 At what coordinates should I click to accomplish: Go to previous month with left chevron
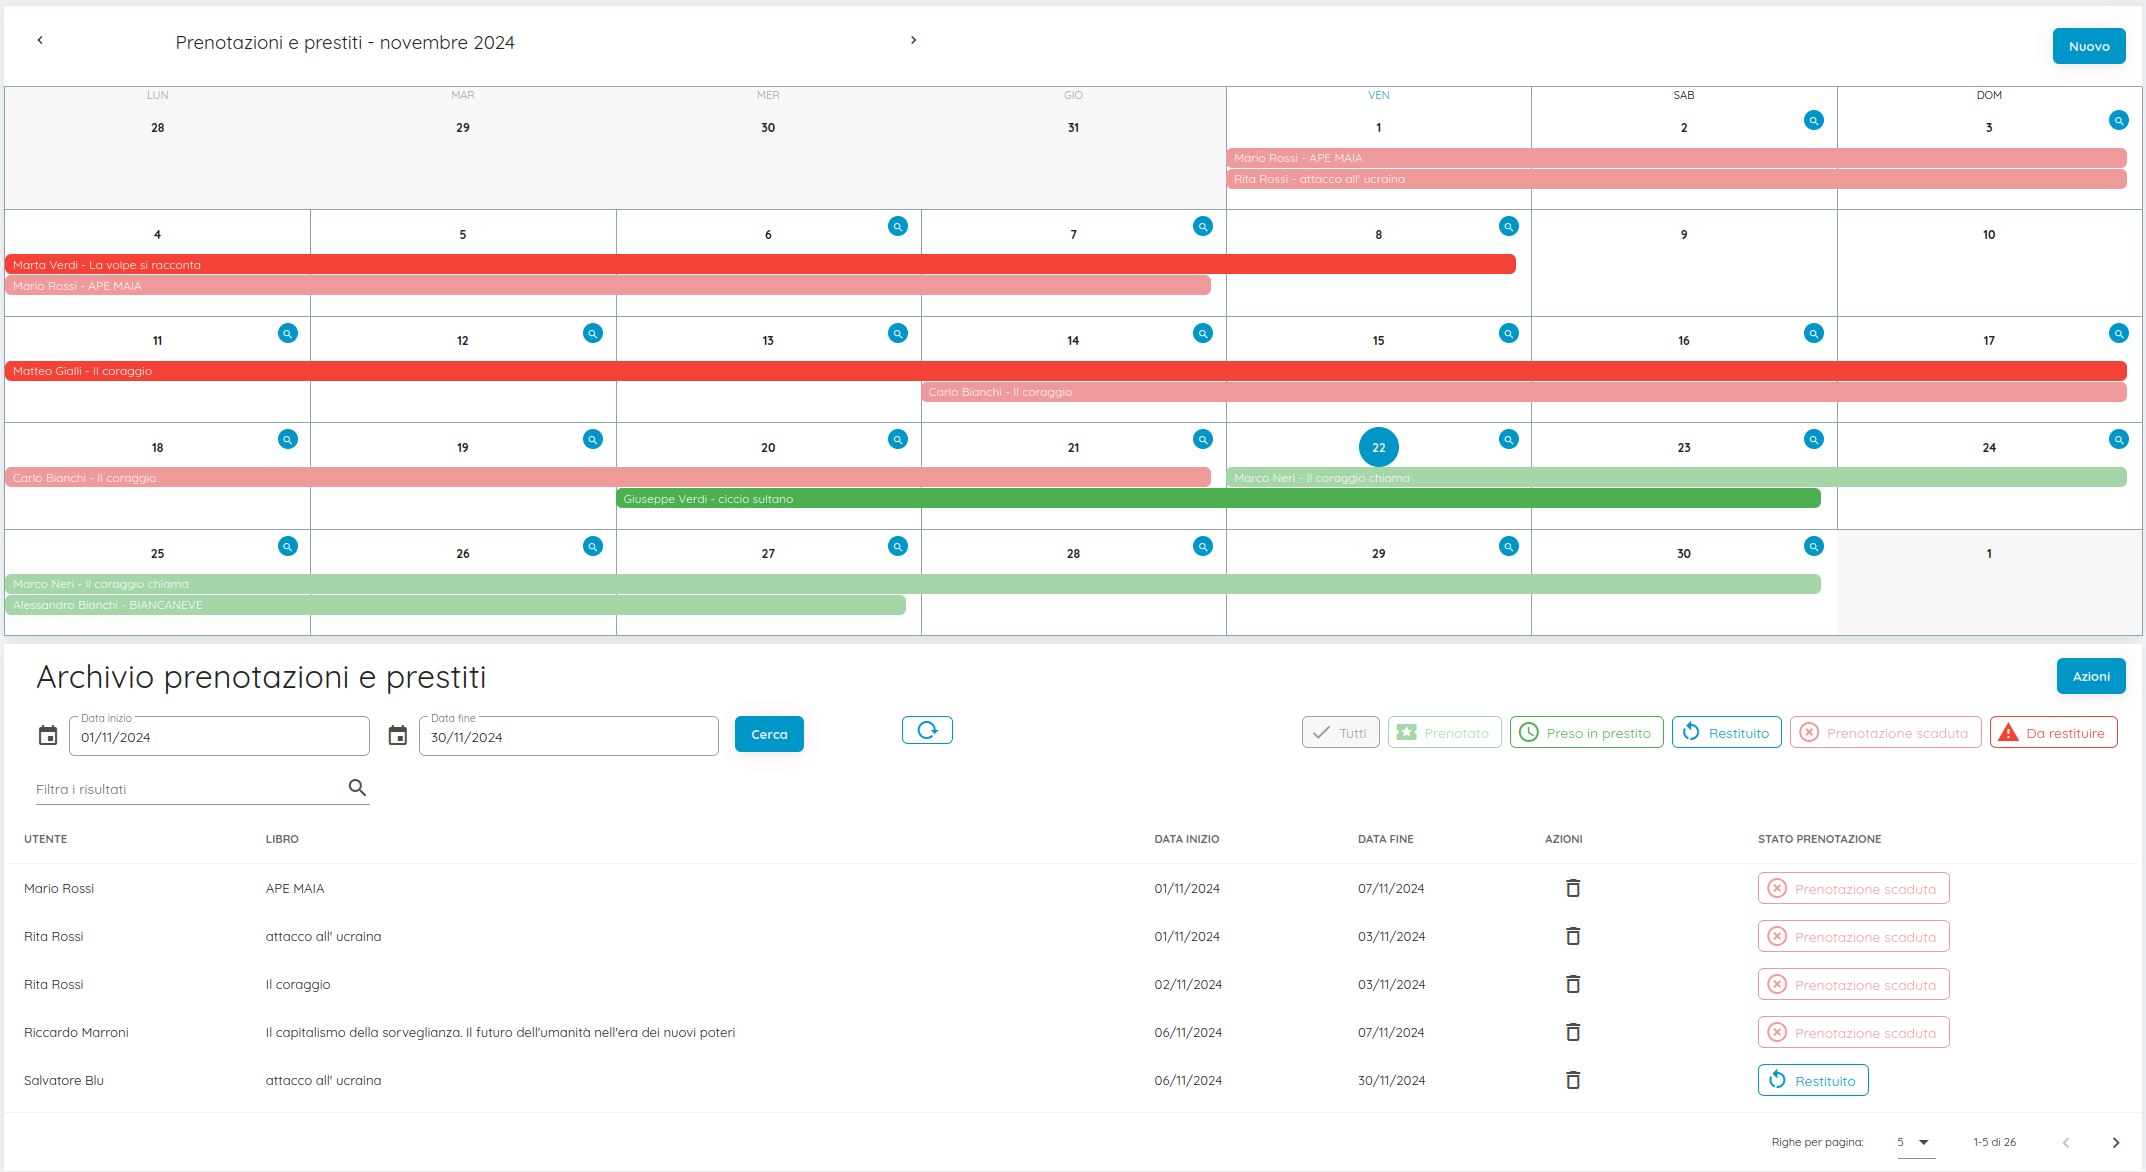click(40, 40)
